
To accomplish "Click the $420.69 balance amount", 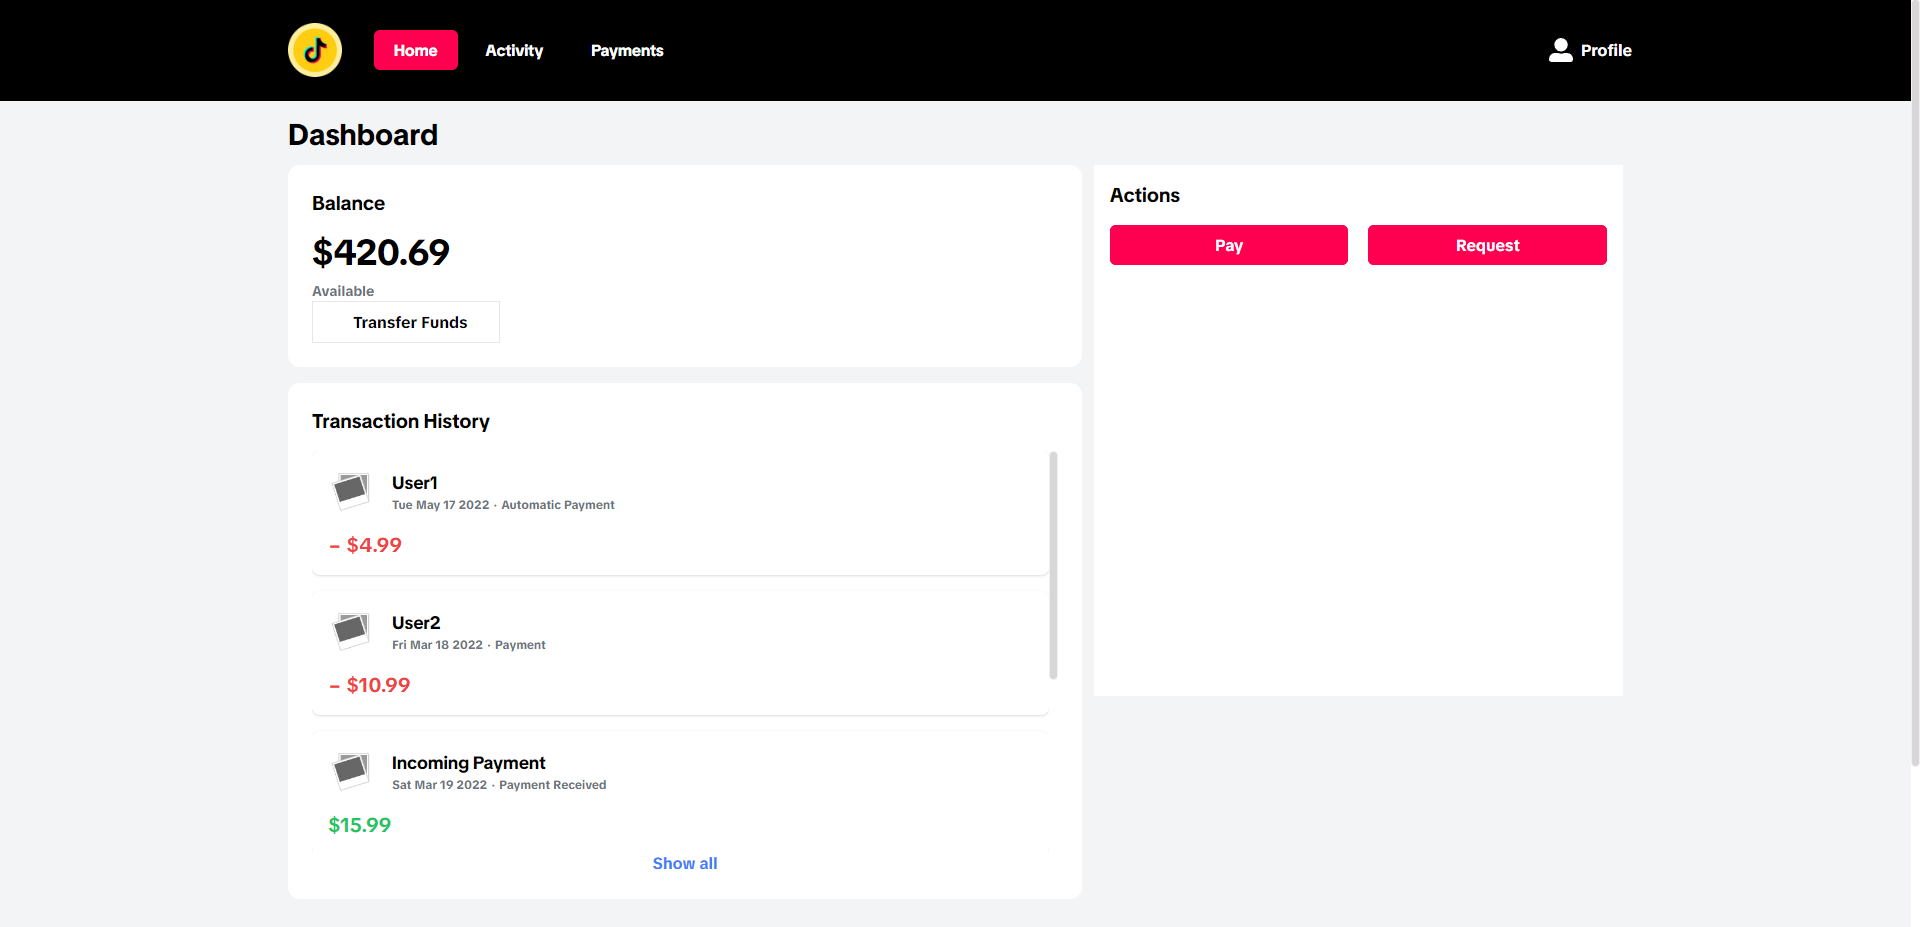I will pos(381,252).
